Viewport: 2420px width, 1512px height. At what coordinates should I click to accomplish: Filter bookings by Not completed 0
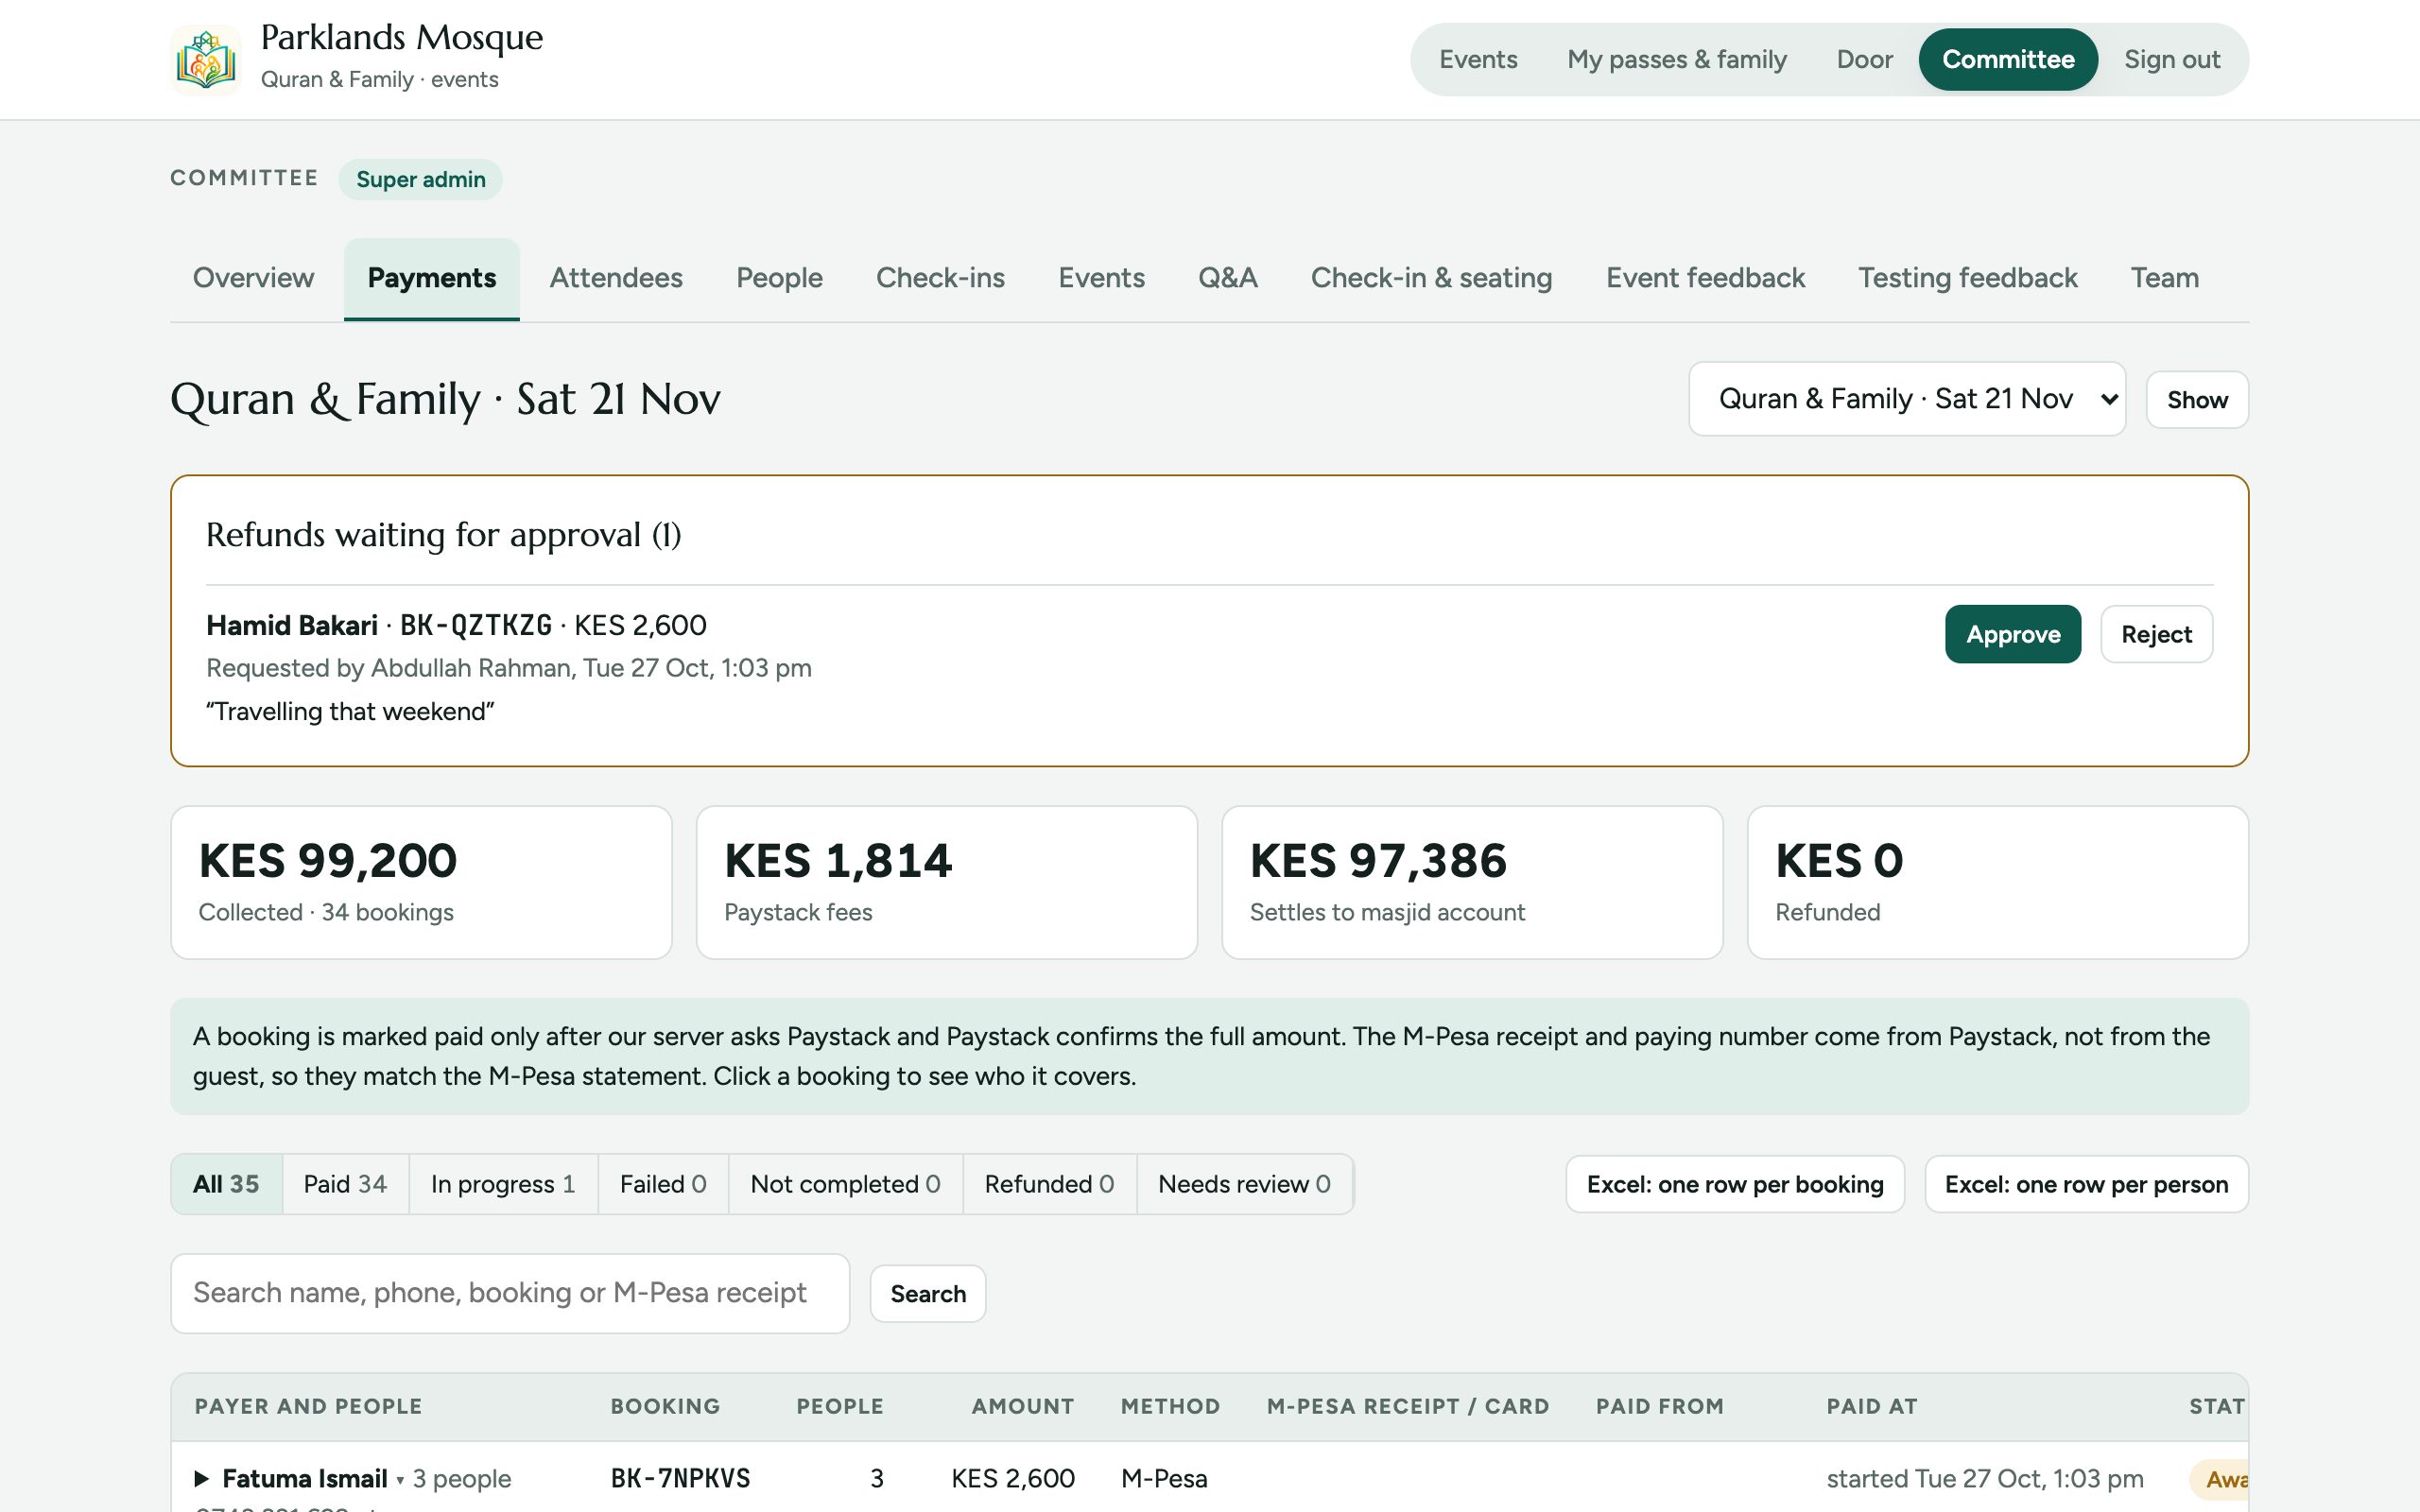click(x=845, y=1184)
